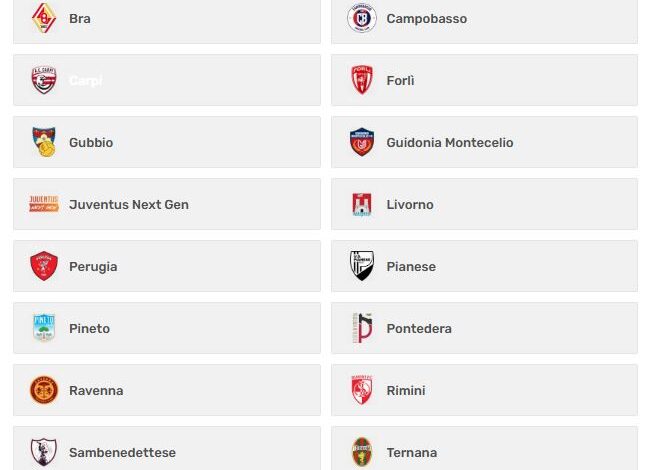Click the Pontedera team name

(419, 328)
